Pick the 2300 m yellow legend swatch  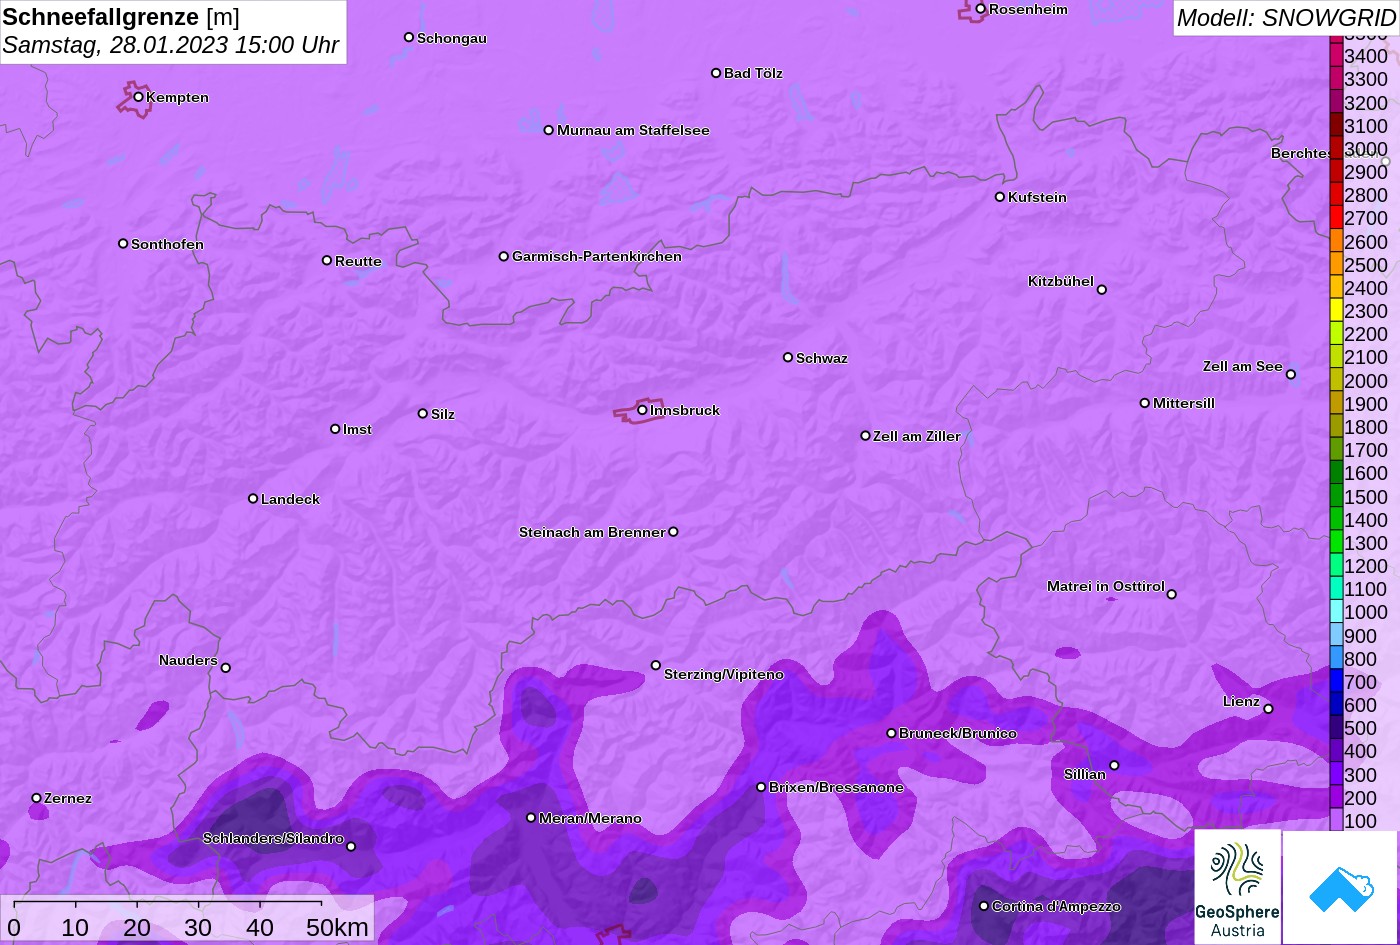pyautogui.click(x=1335, y=311)
